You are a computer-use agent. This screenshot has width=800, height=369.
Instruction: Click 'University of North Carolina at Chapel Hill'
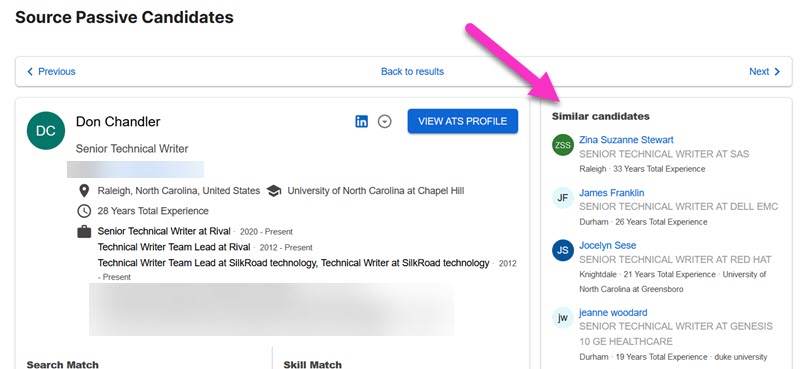pos(376,191)
